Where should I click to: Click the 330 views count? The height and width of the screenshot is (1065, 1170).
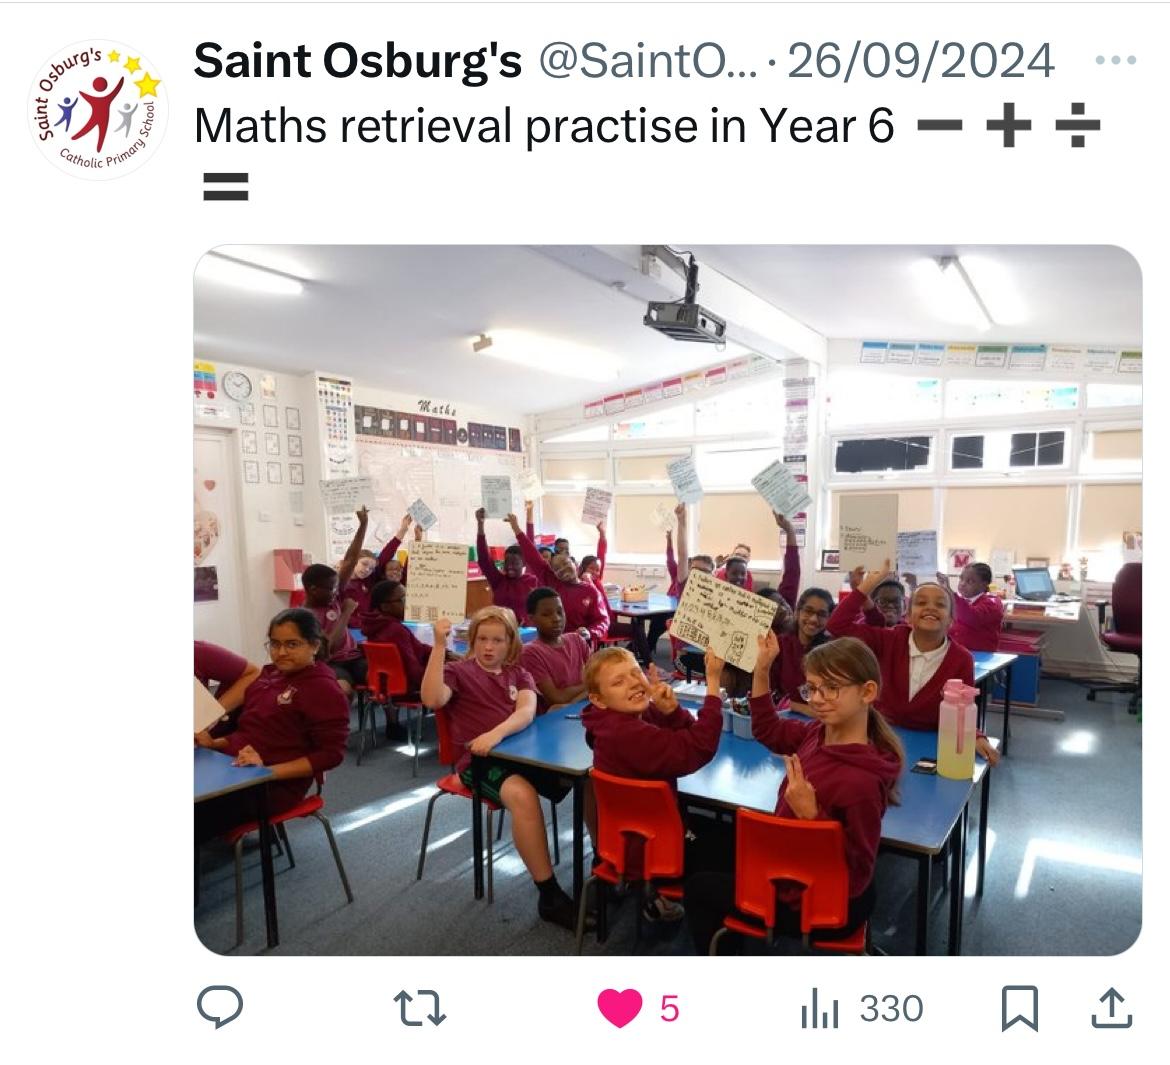[x=891, y=1009]
